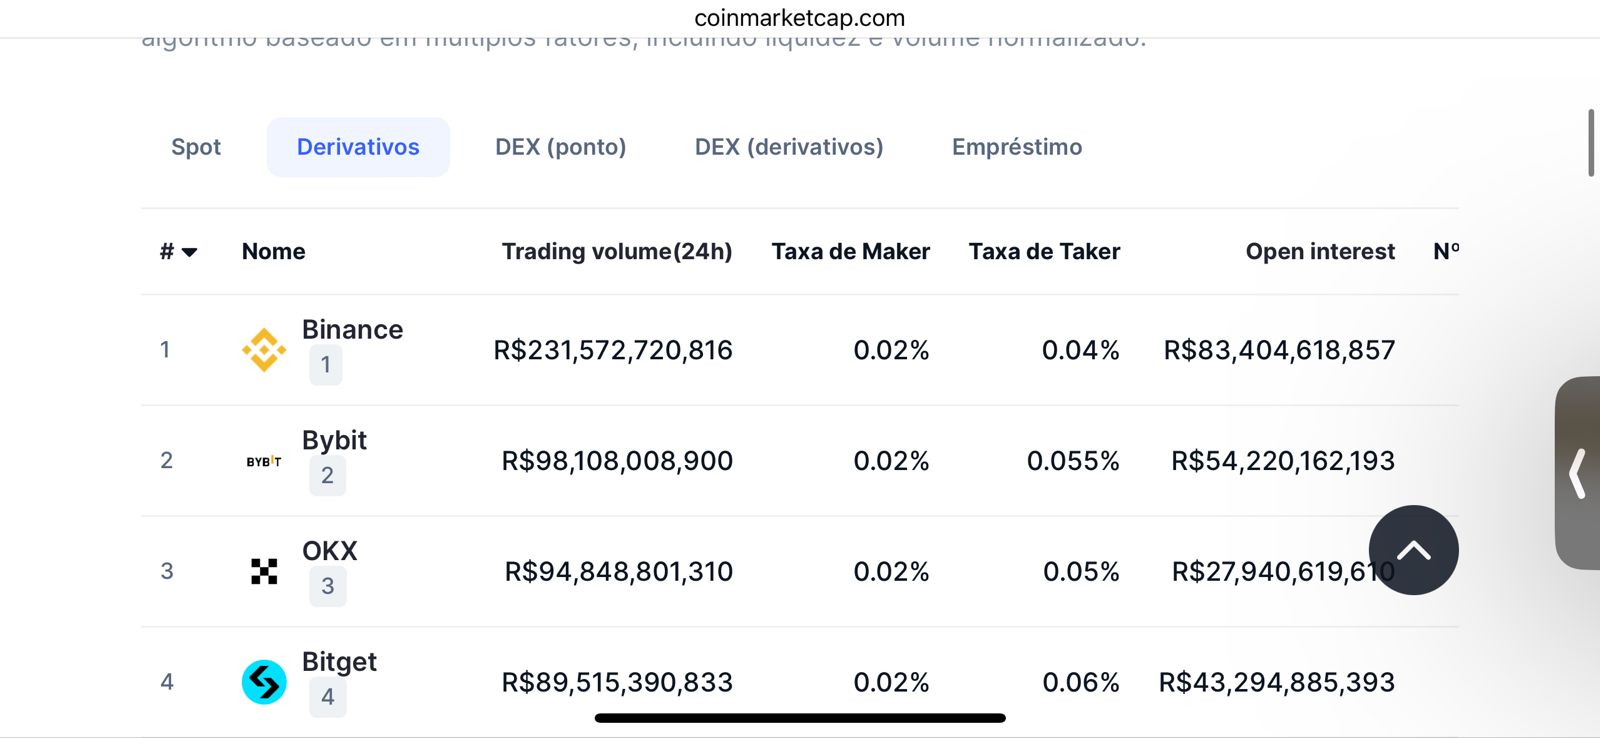This screenshot has height=738, width=1600.
Task: Click the OKX checkered logo
Action: (x=264, y=571)
